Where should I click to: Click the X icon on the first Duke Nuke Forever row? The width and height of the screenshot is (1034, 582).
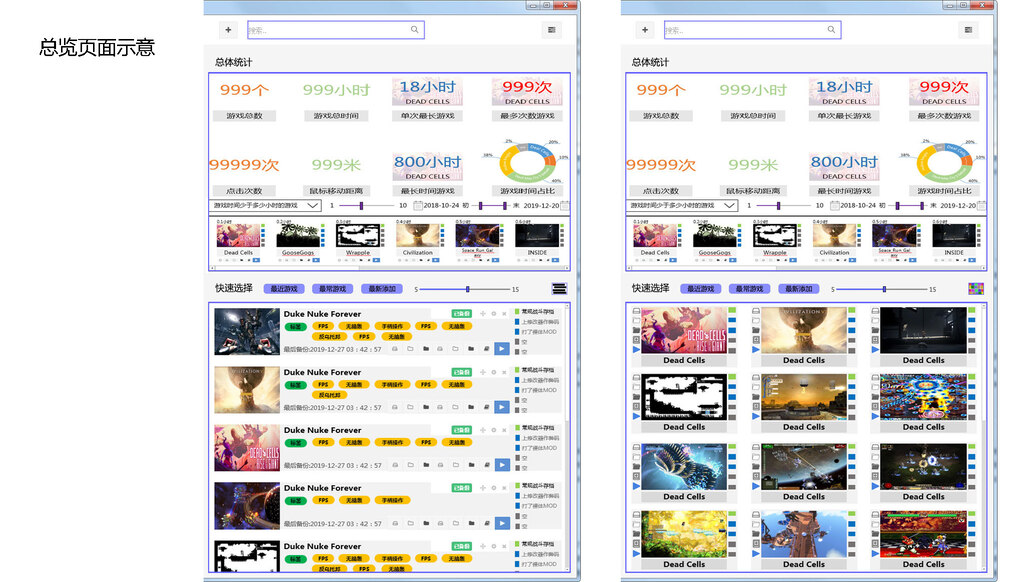click(x=504, y=314)
